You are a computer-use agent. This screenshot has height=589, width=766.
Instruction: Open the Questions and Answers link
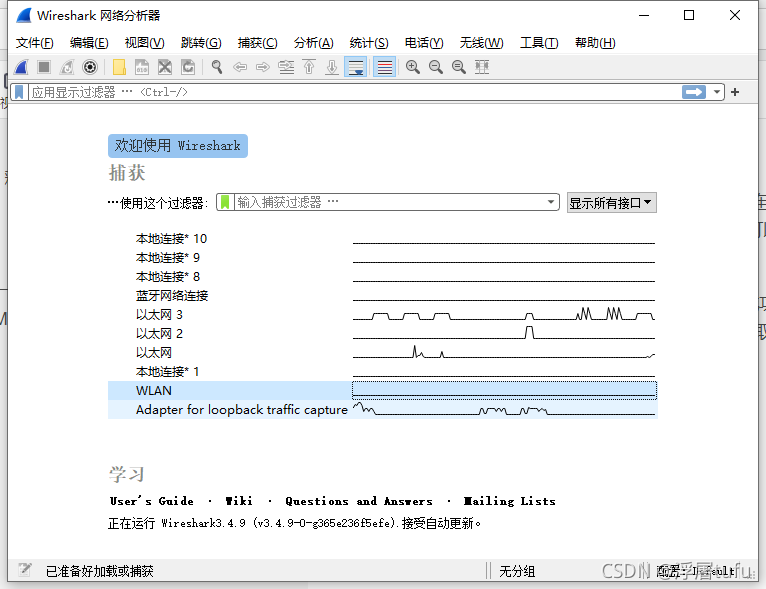(359, 501)
